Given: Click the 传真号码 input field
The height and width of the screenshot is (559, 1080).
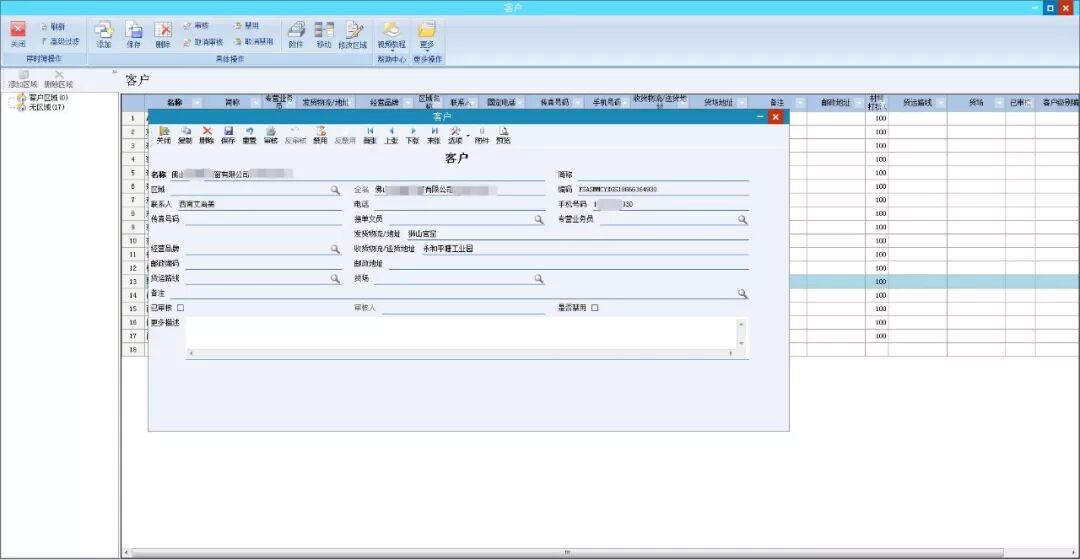Looking at the screenshot, I should (x=263, y=220).
